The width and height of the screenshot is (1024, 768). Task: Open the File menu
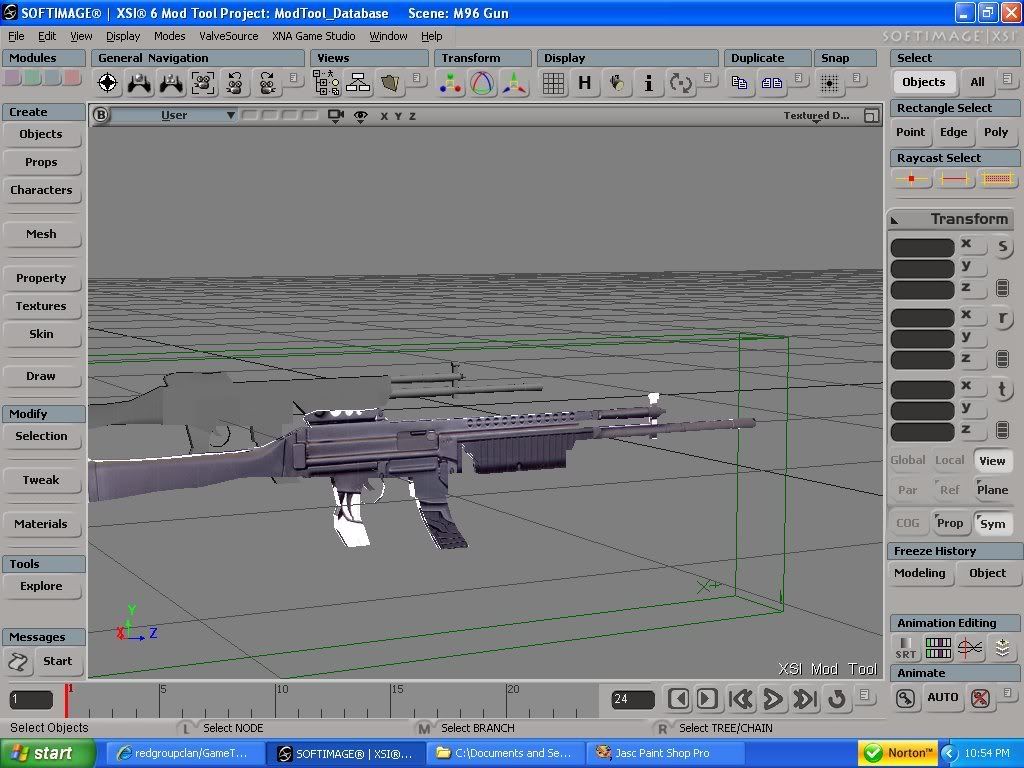[x=16, y=36]
